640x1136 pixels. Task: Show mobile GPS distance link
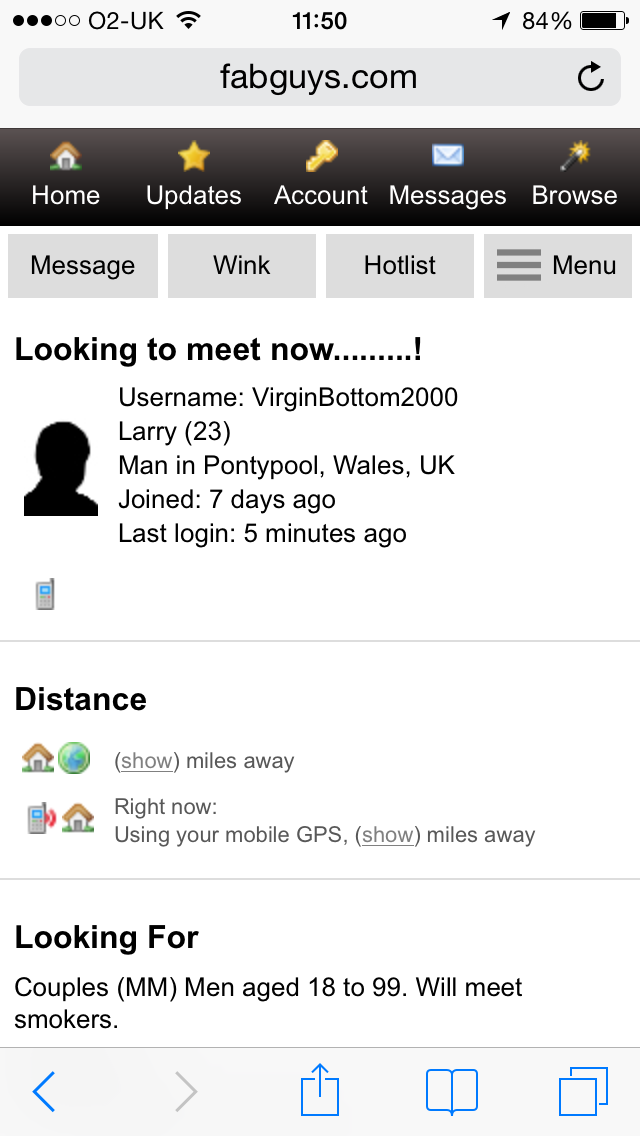(x=388, y=835)
